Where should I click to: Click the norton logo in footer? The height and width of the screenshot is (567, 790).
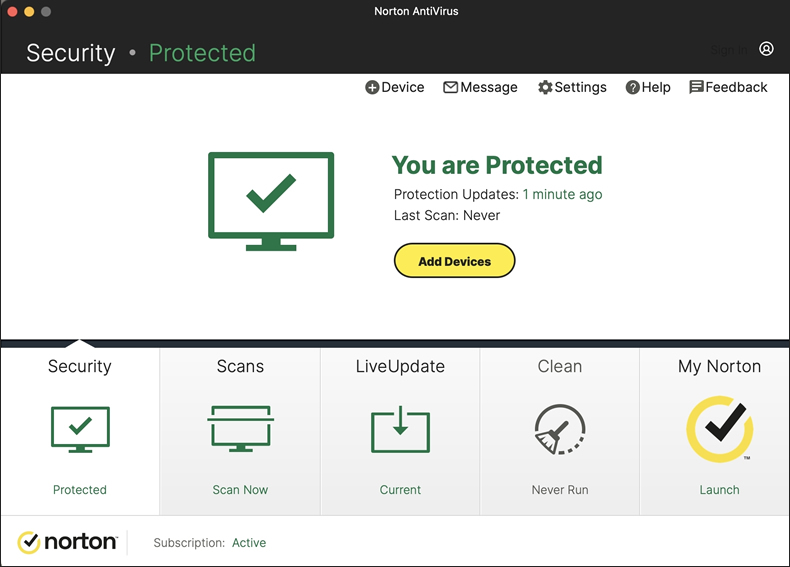pos(68,542)
